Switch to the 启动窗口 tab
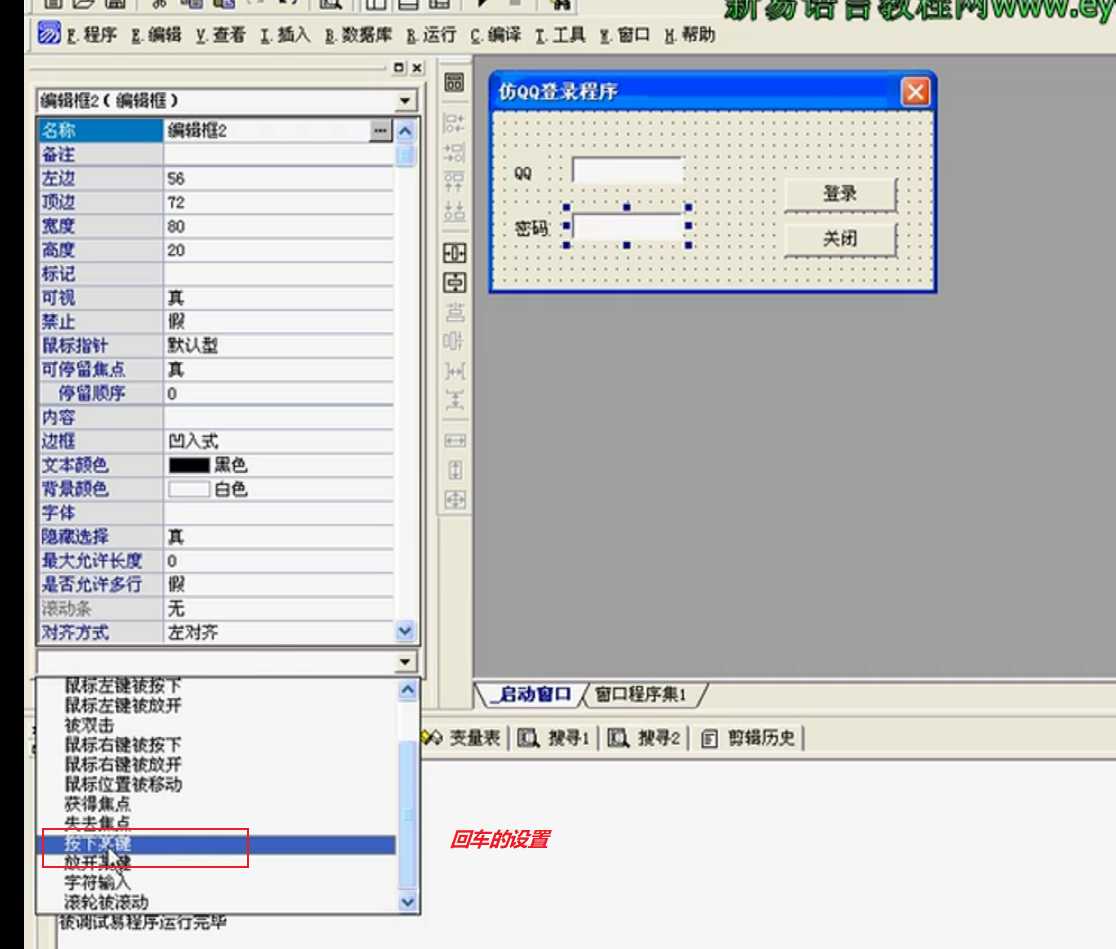The height and width of the screenshot is (949, 1116). pos(532,694)
